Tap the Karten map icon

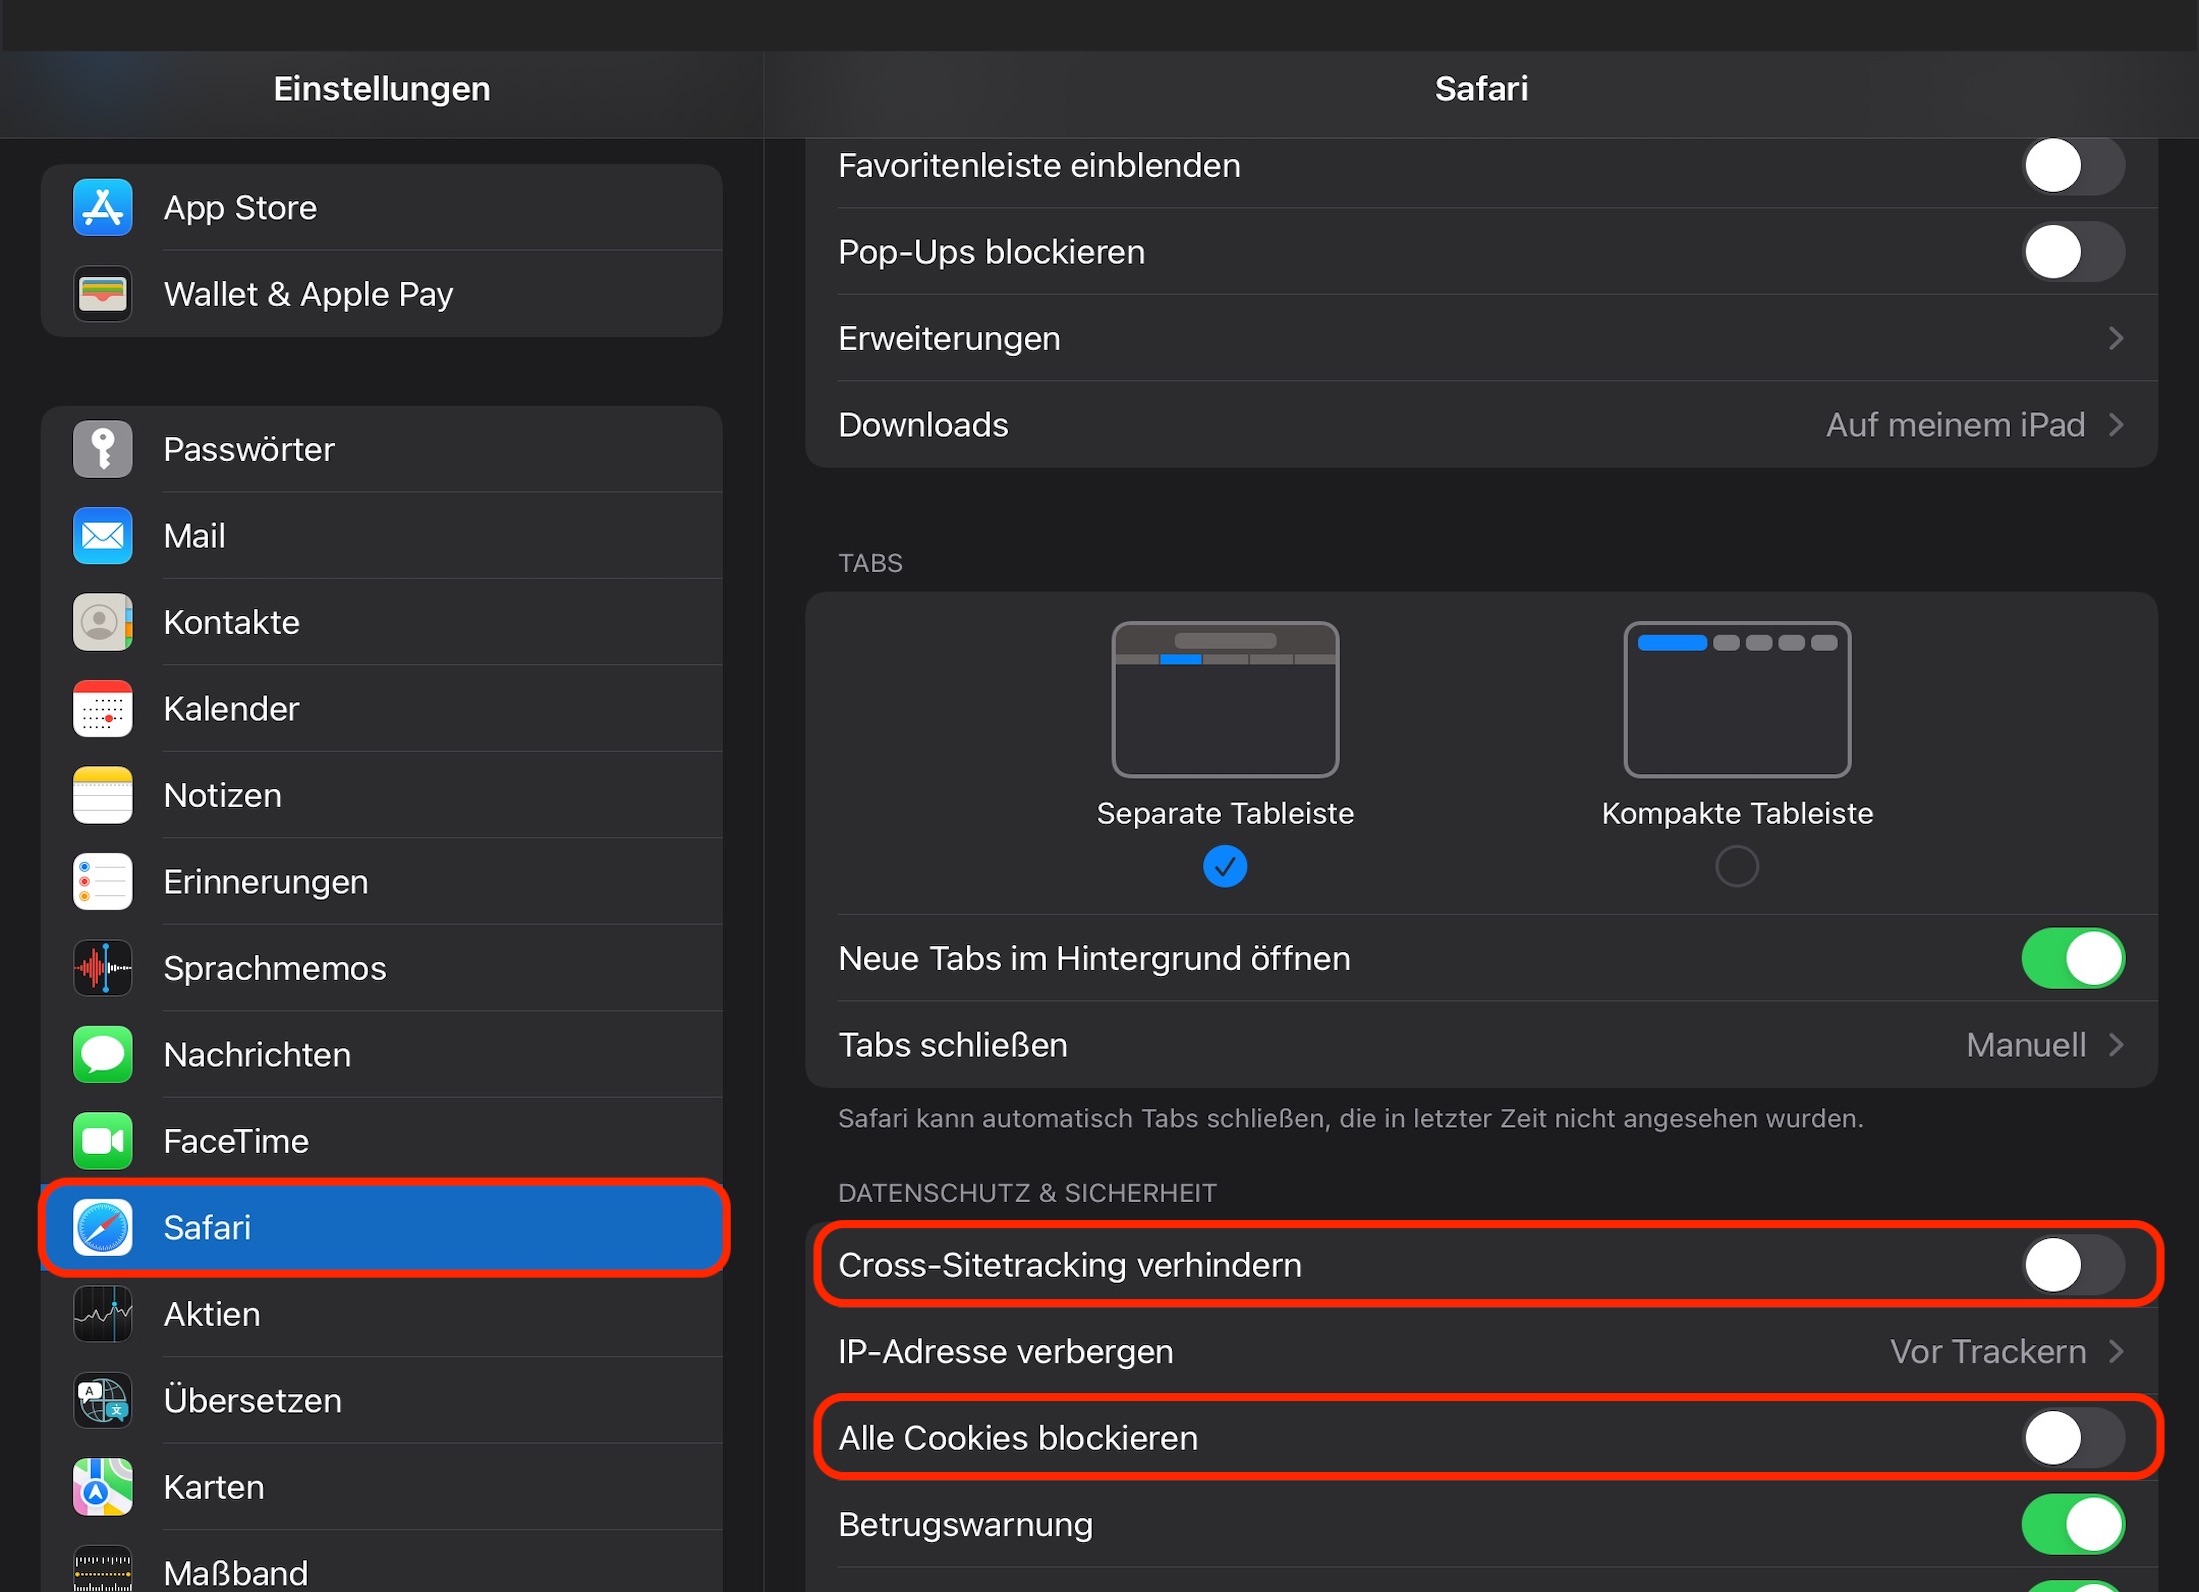point(102,1487)
